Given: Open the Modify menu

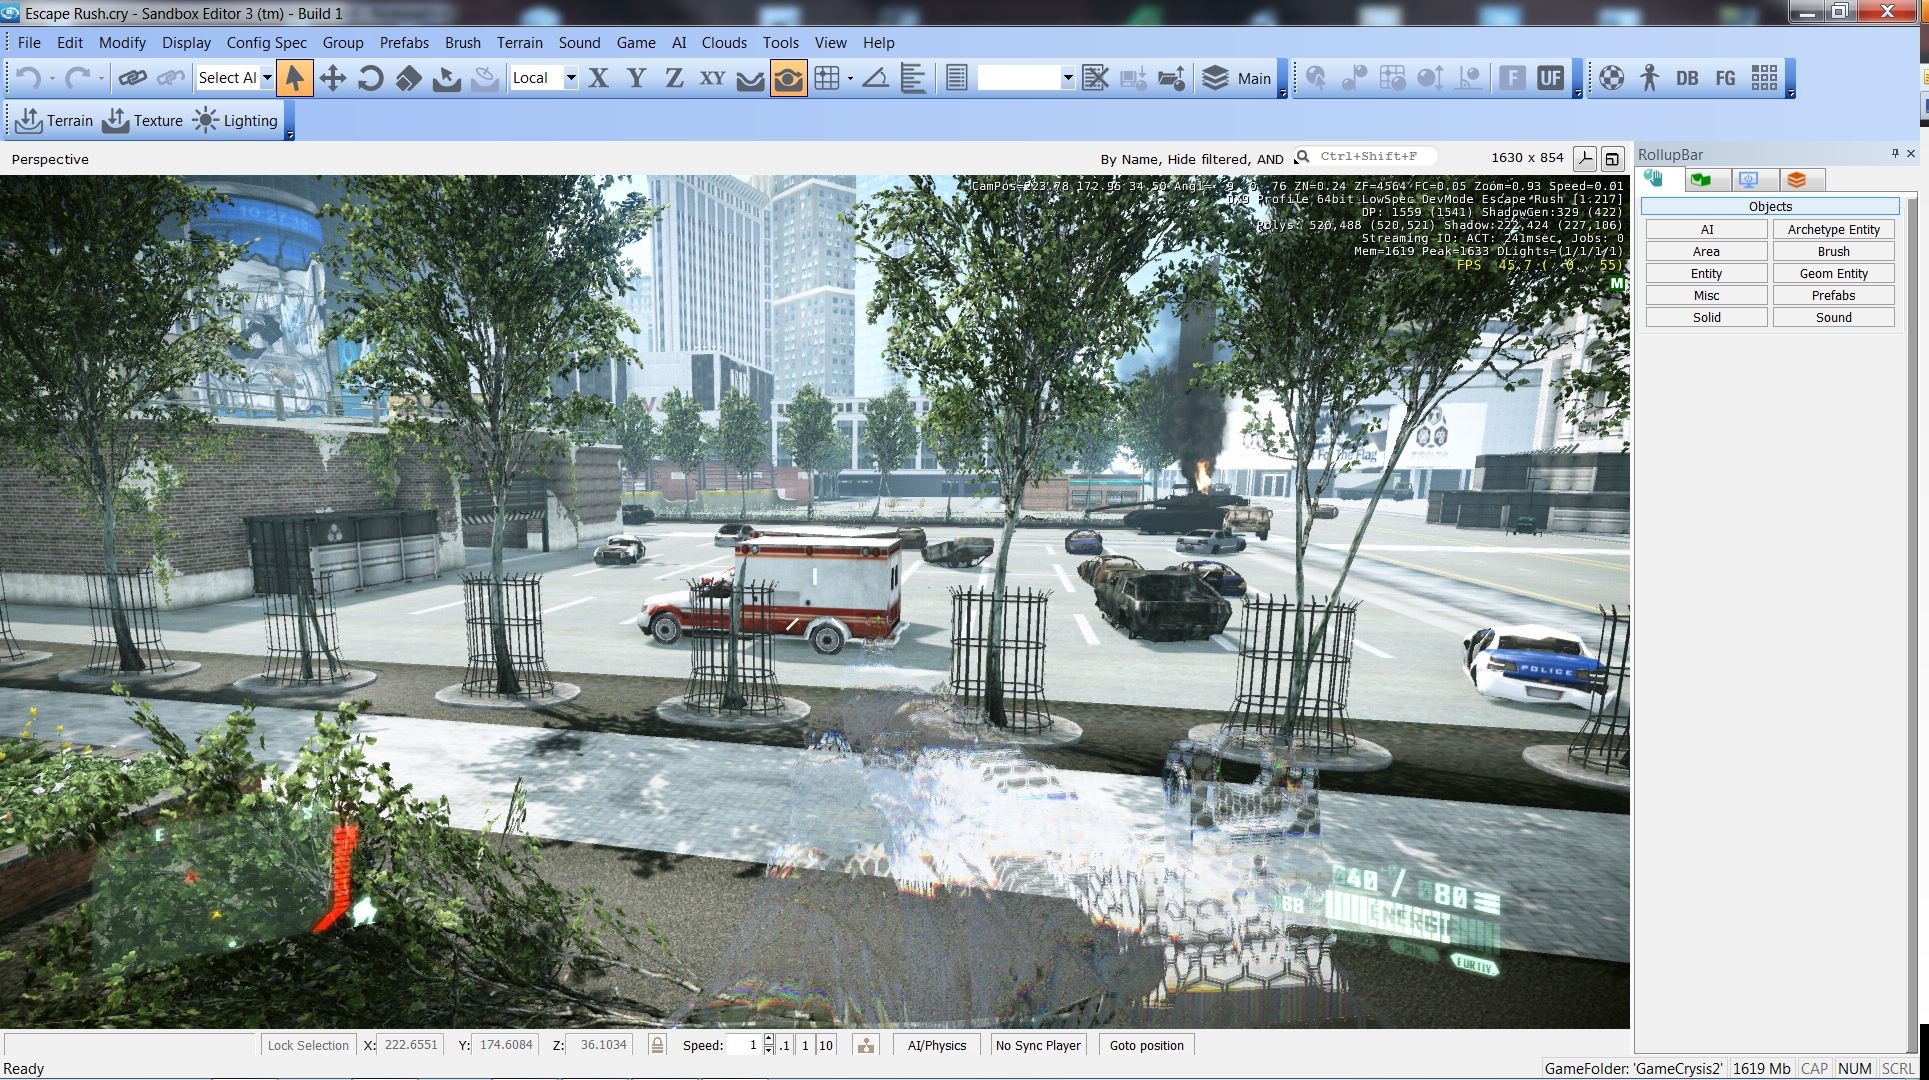Looking at the screenshot, I should (x=122, y=43).
